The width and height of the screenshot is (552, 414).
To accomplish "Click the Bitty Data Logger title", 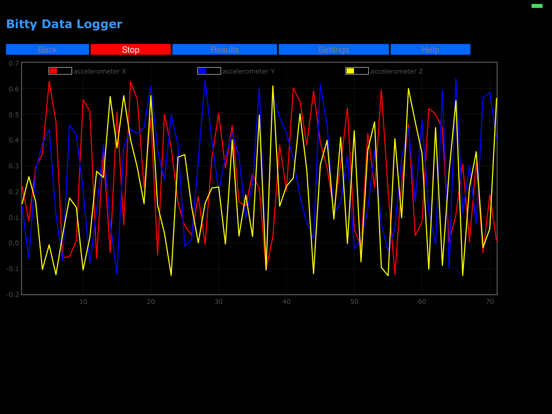I will click(64, 24).
